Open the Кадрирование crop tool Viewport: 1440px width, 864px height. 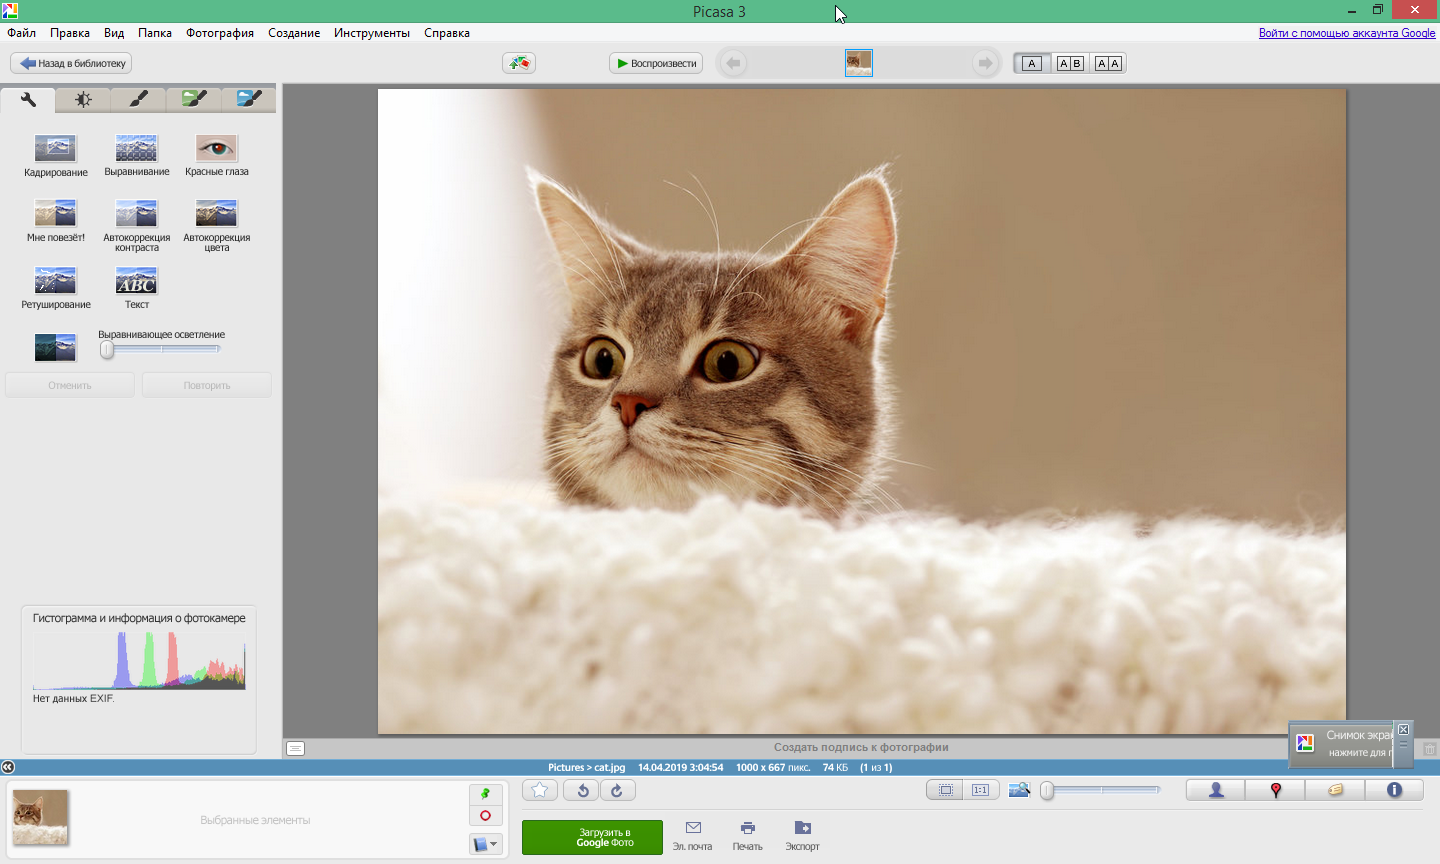(x=55, y=149)
